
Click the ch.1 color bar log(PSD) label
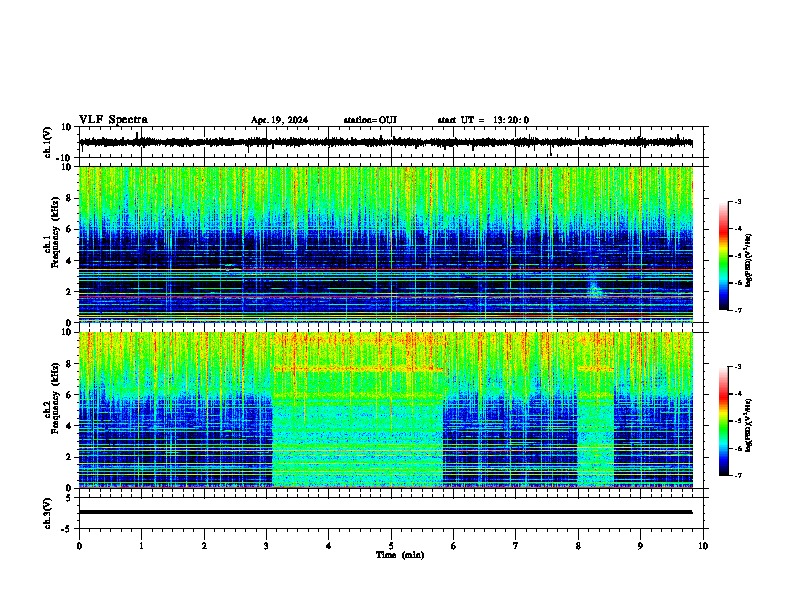(748, 261)
